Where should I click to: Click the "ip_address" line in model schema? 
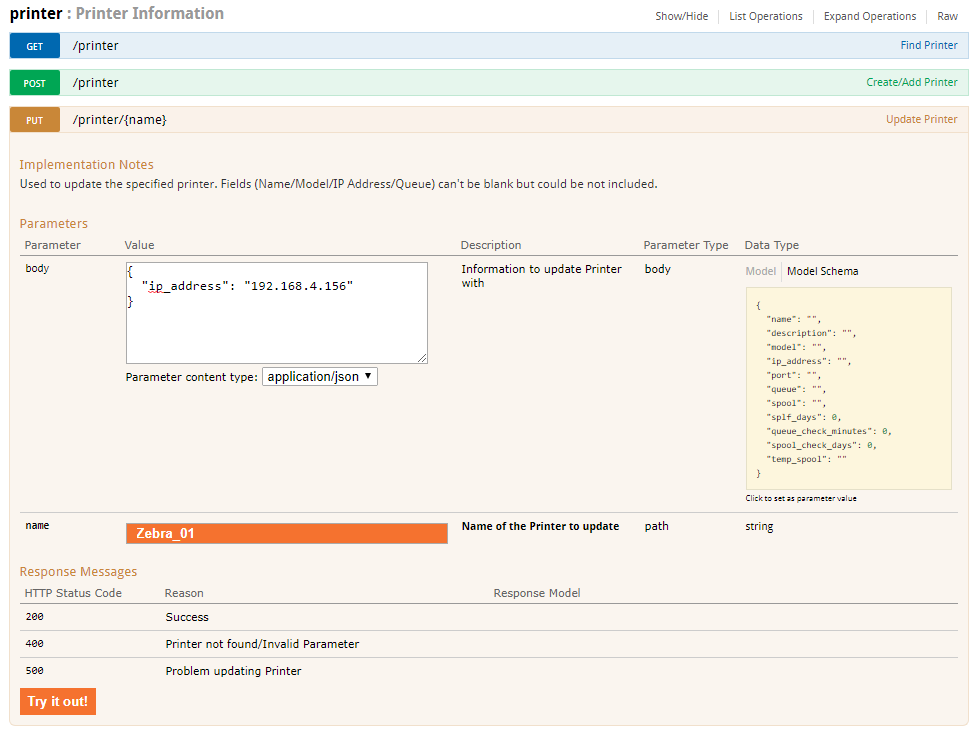809,361
